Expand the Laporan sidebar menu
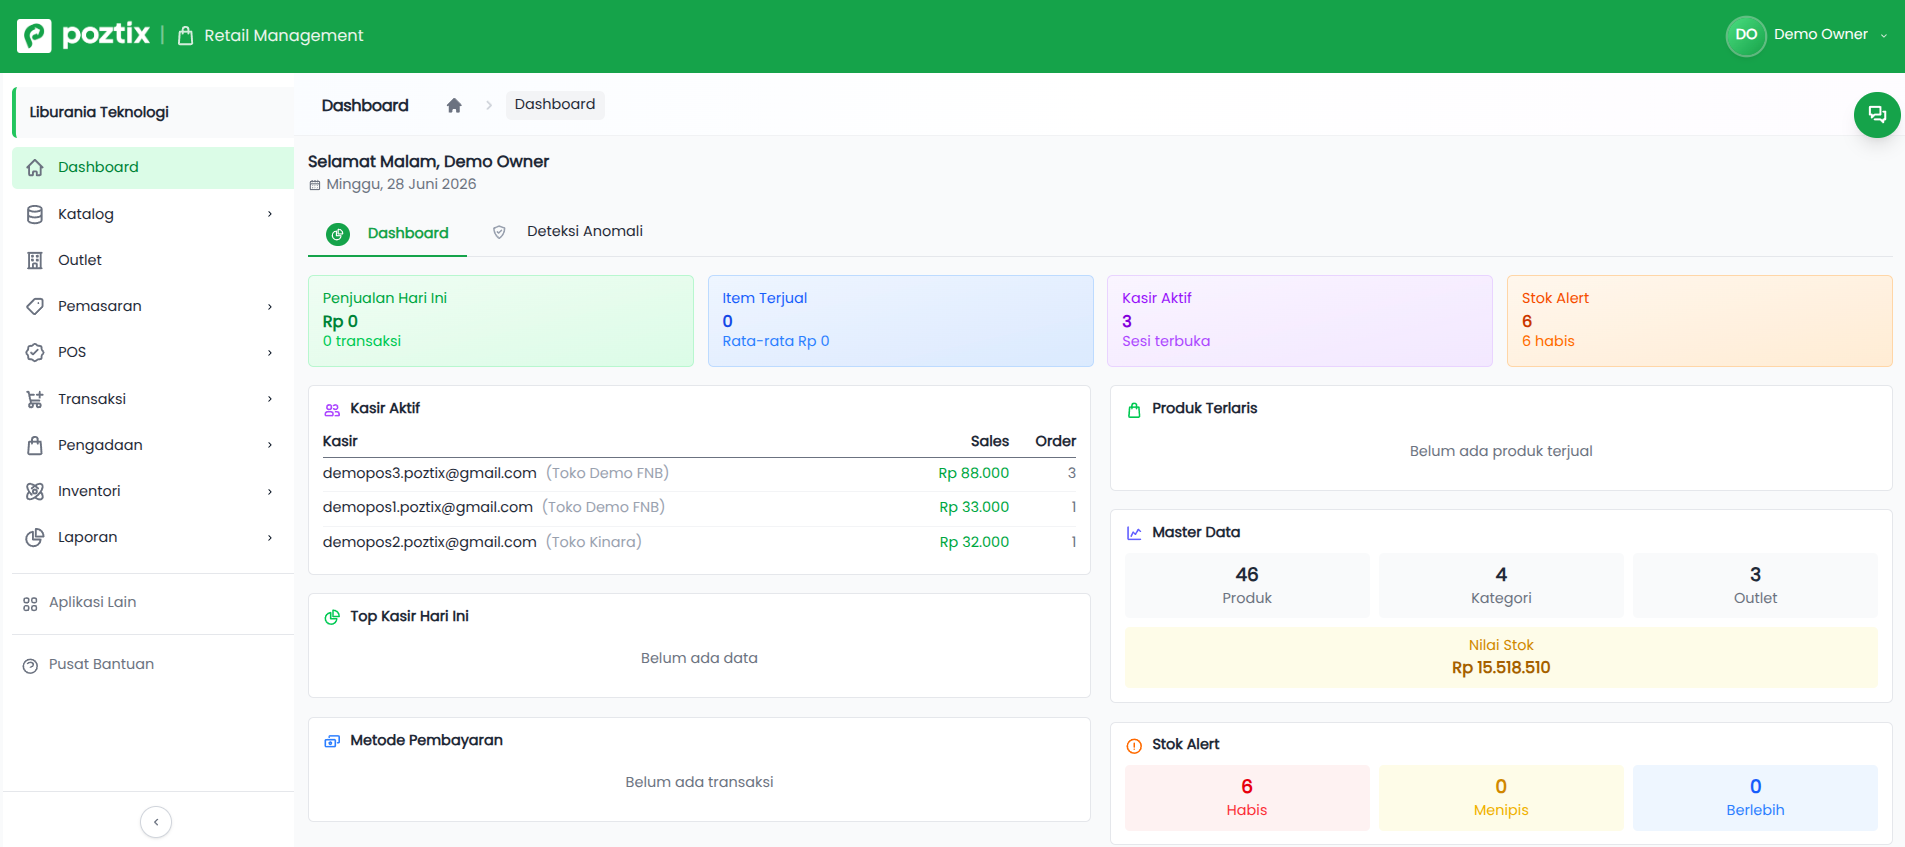Viewport: 1905px width, 847px height. pos(153,537)
